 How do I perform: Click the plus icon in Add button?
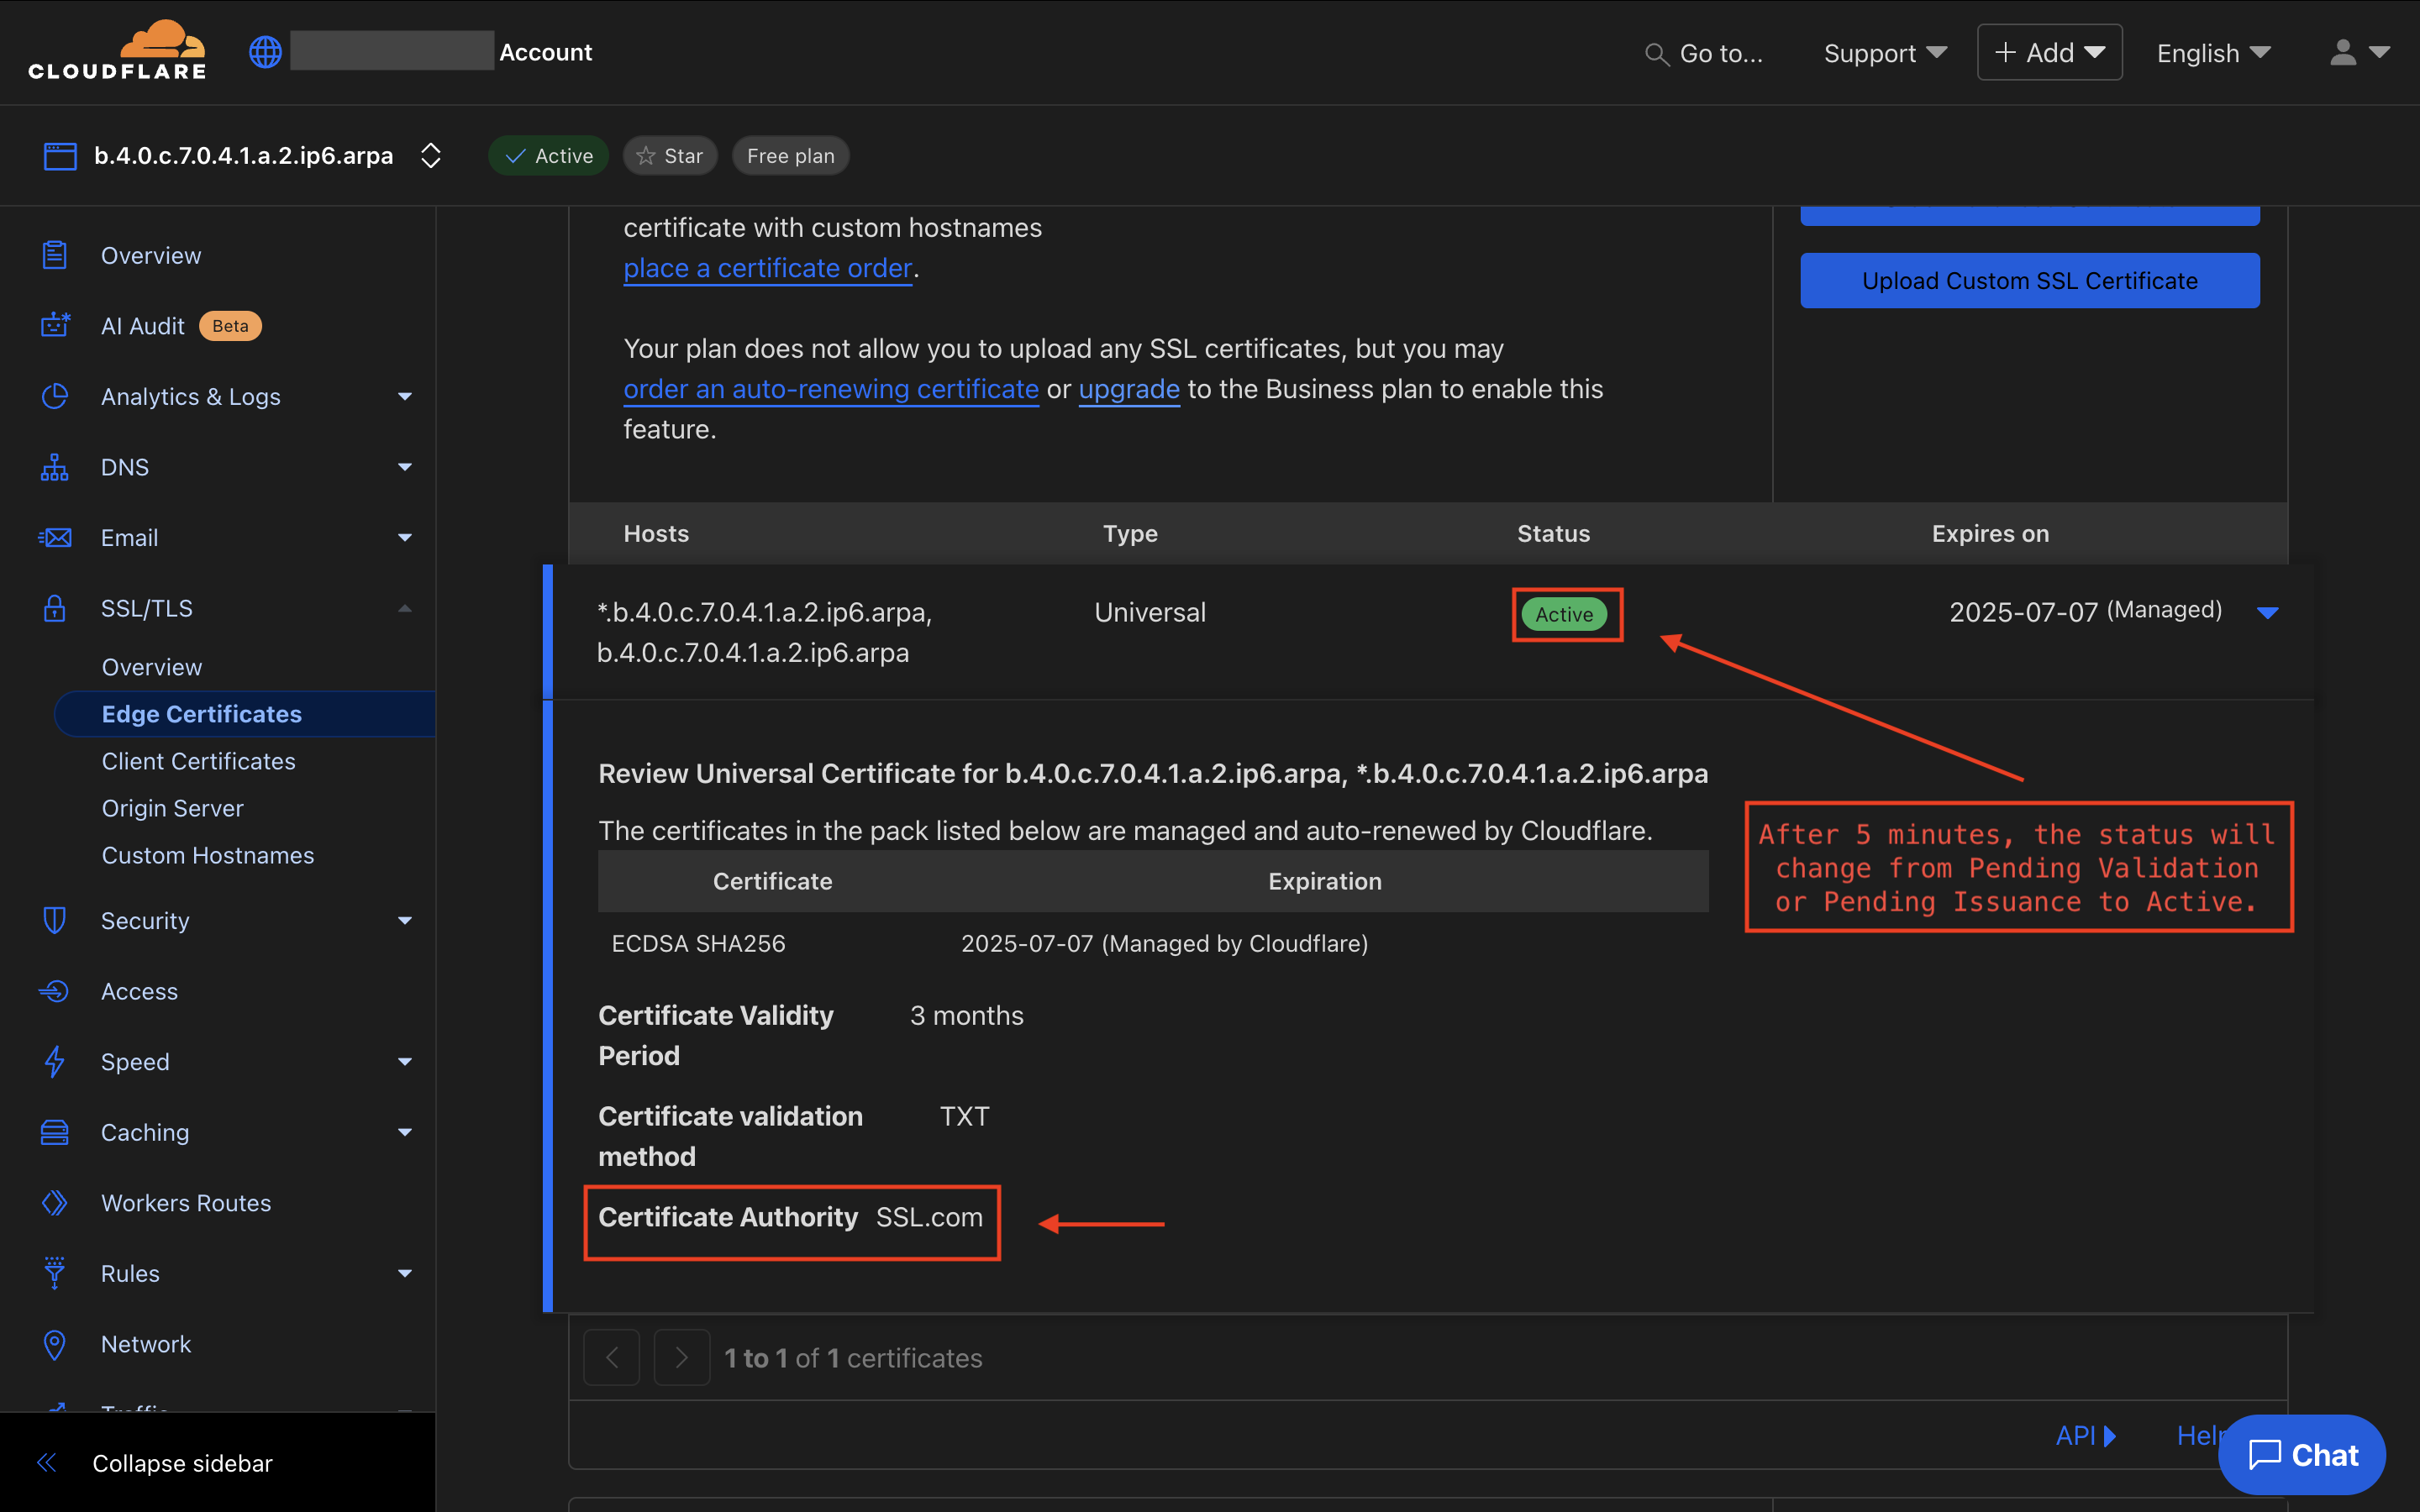[x=2004, y=52]
